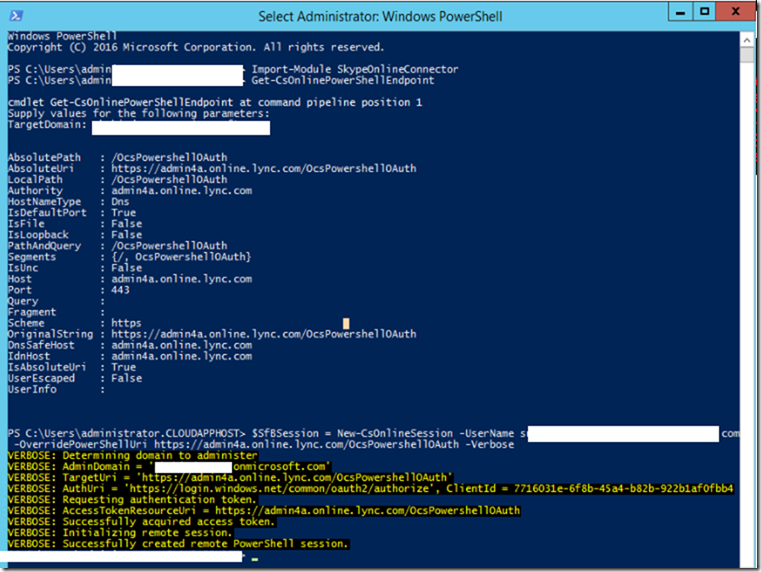
Task: Click the vertical scrollbar thumb
Action: (747, 54)
